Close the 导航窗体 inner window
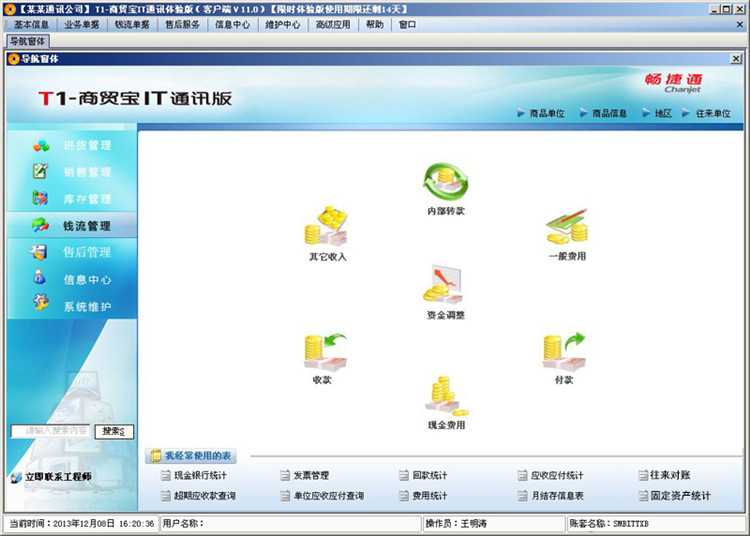Image resolution: width=750 pixels, height=536 pixels. [x=736, y=59]
